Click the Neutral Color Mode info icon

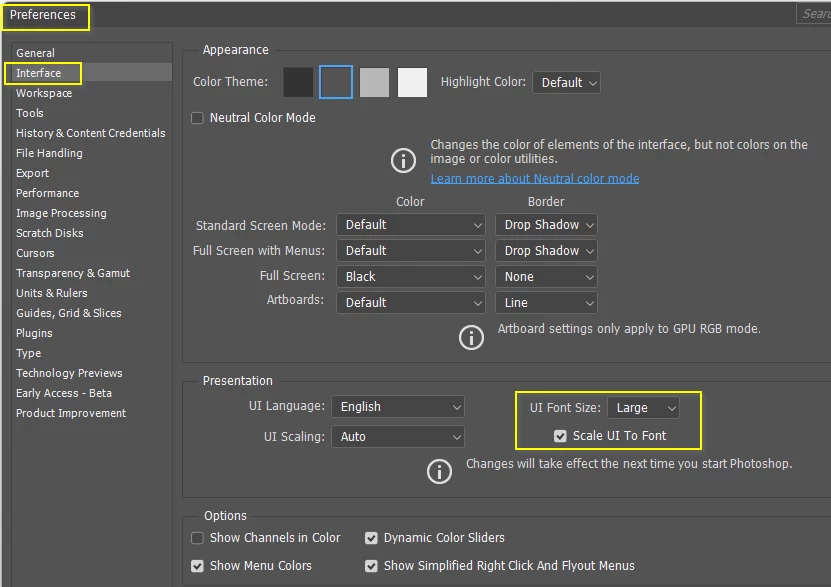click(403, 160)
